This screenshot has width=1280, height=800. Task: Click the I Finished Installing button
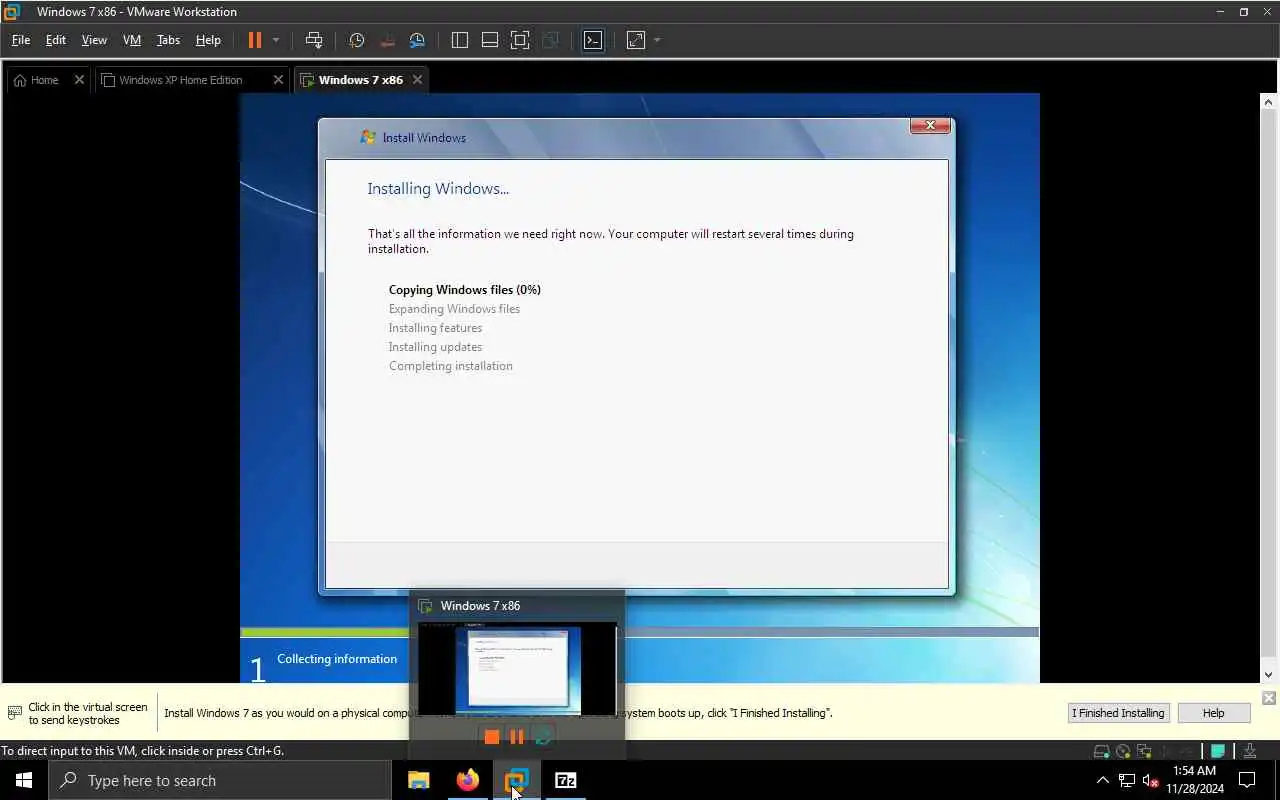pyautogui.click(x=1118, y=713)
